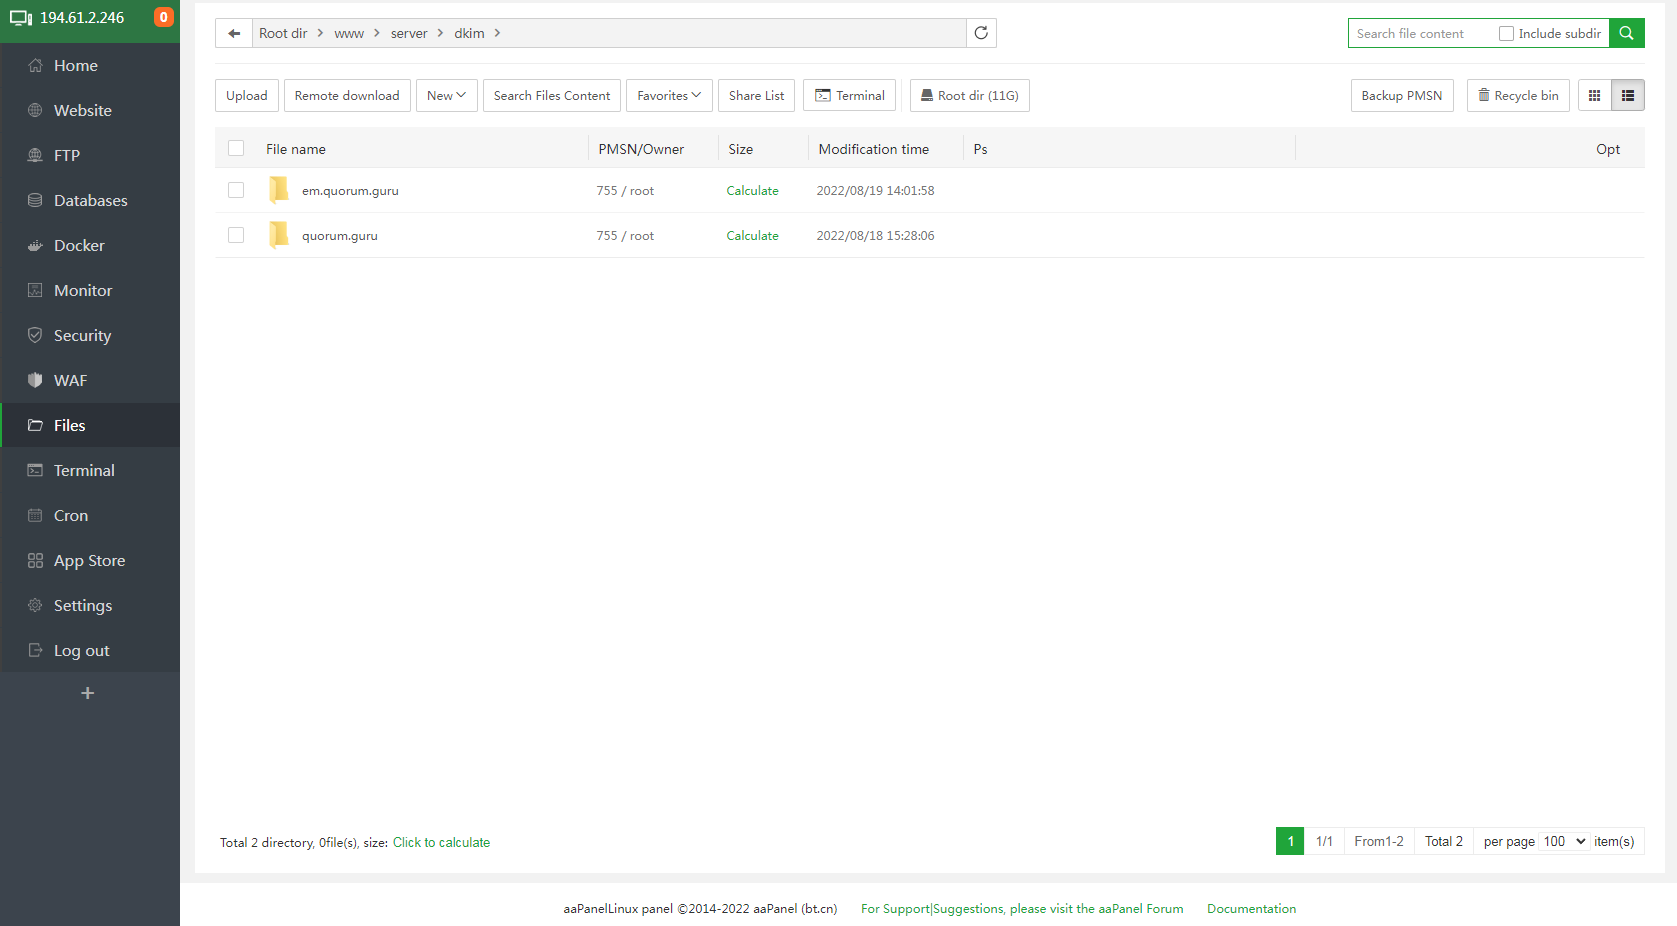The height and width of the screenshot is (926, 1677).
Task: Open the aaPanel Forum support link
Action: (x=1022, y=908)
